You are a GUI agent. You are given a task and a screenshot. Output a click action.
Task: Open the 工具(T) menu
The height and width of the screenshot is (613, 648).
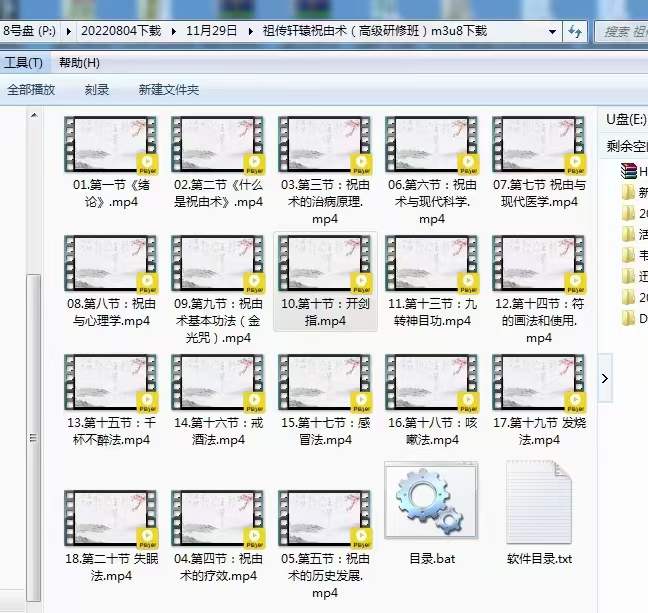23,62
